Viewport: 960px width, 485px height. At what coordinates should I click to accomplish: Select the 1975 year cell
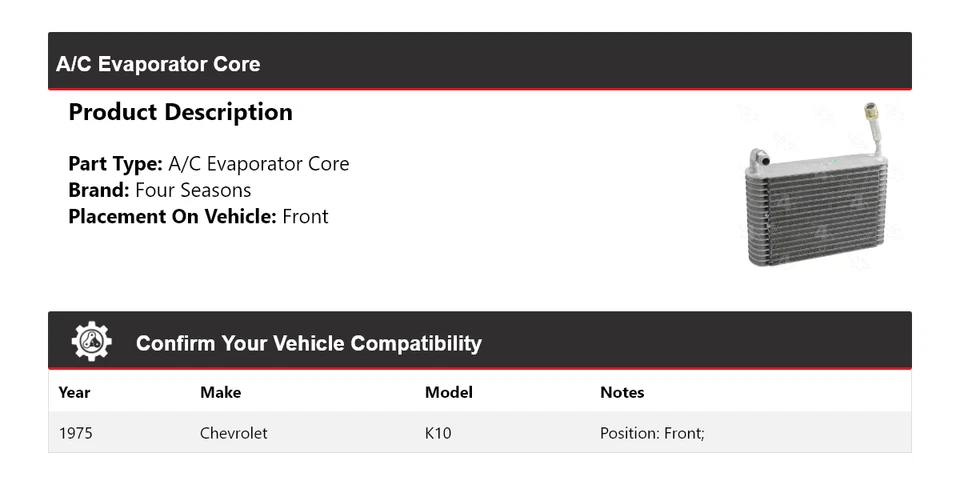pyautogui.click(x=76, y=433)
